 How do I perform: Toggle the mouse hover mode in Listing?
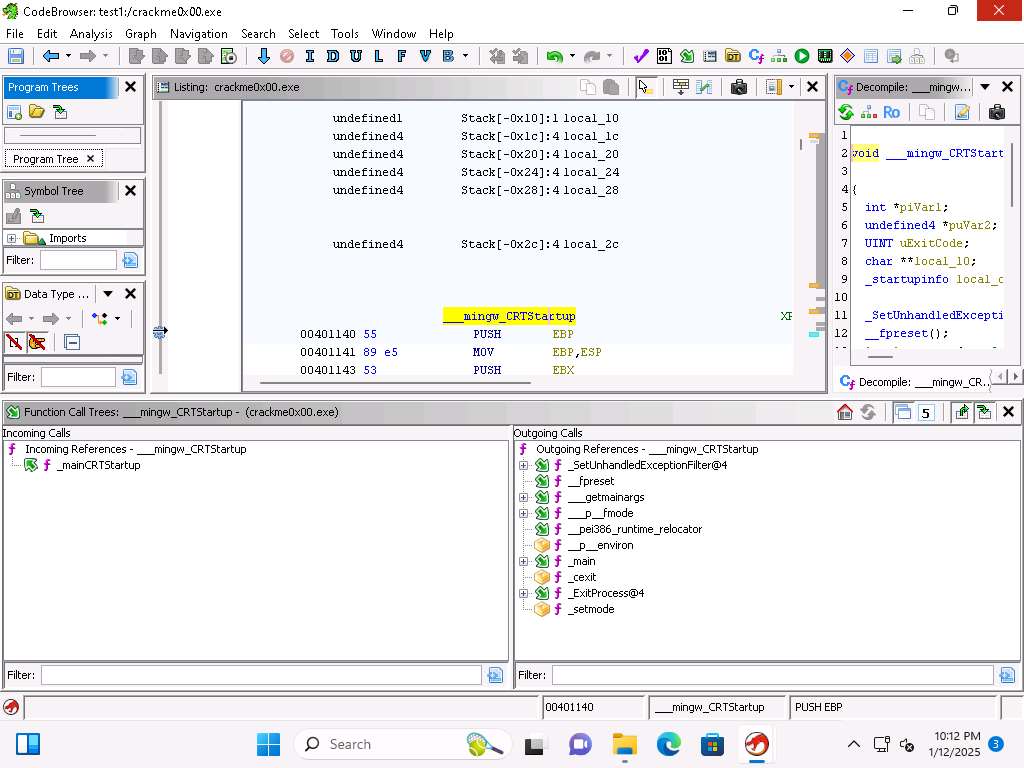(x=645, y=87)
